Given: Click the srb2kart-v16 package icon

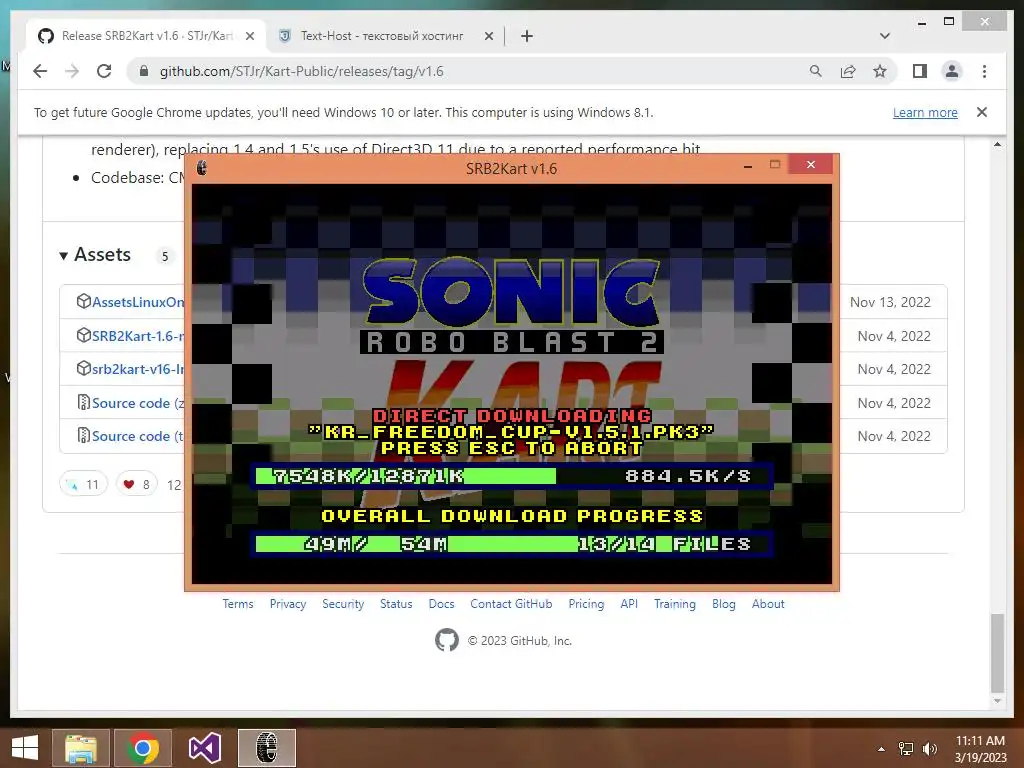Looking at the screenshot, I should [x=84, y=368].
